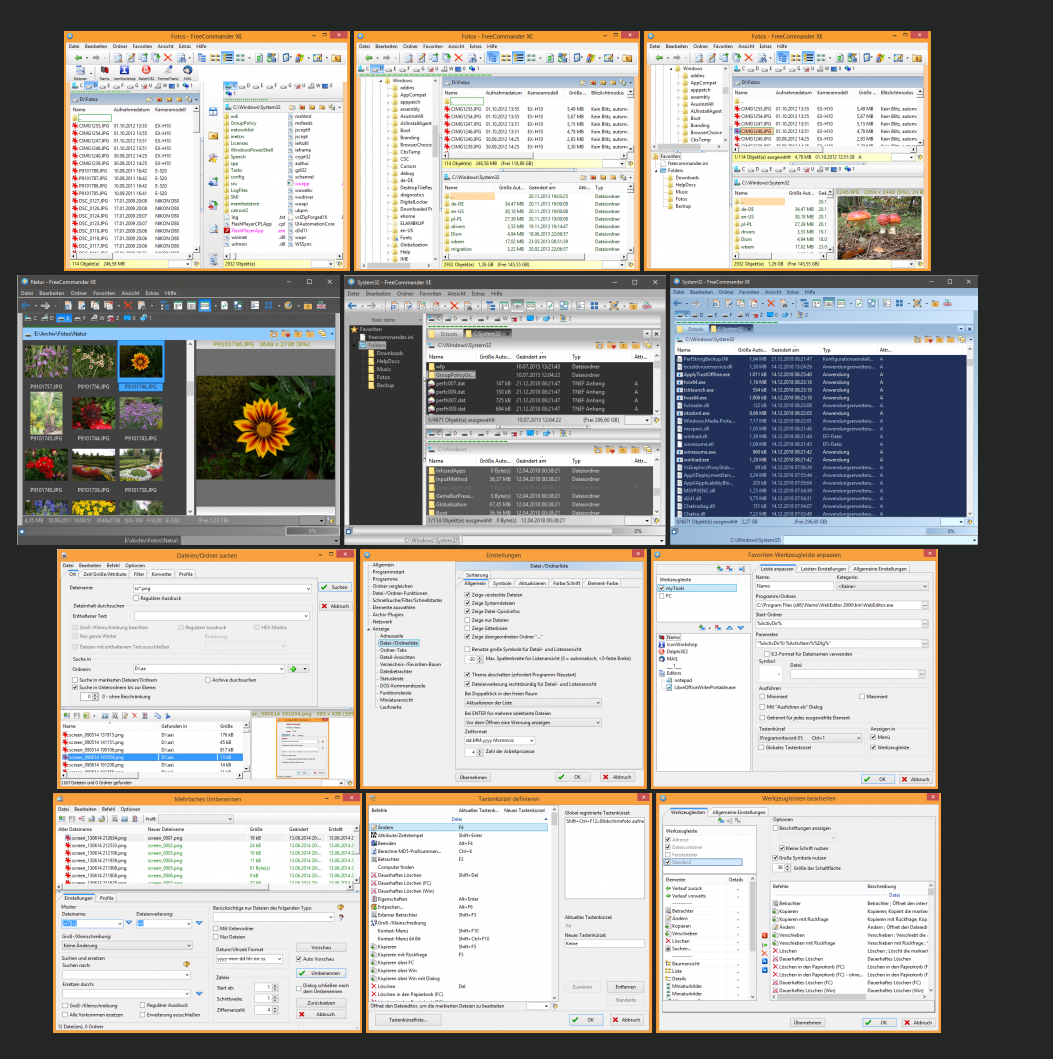1053x1059 pixels.
Task: Click red X icon between Elemente and Befehle lists
Action: 765,953
